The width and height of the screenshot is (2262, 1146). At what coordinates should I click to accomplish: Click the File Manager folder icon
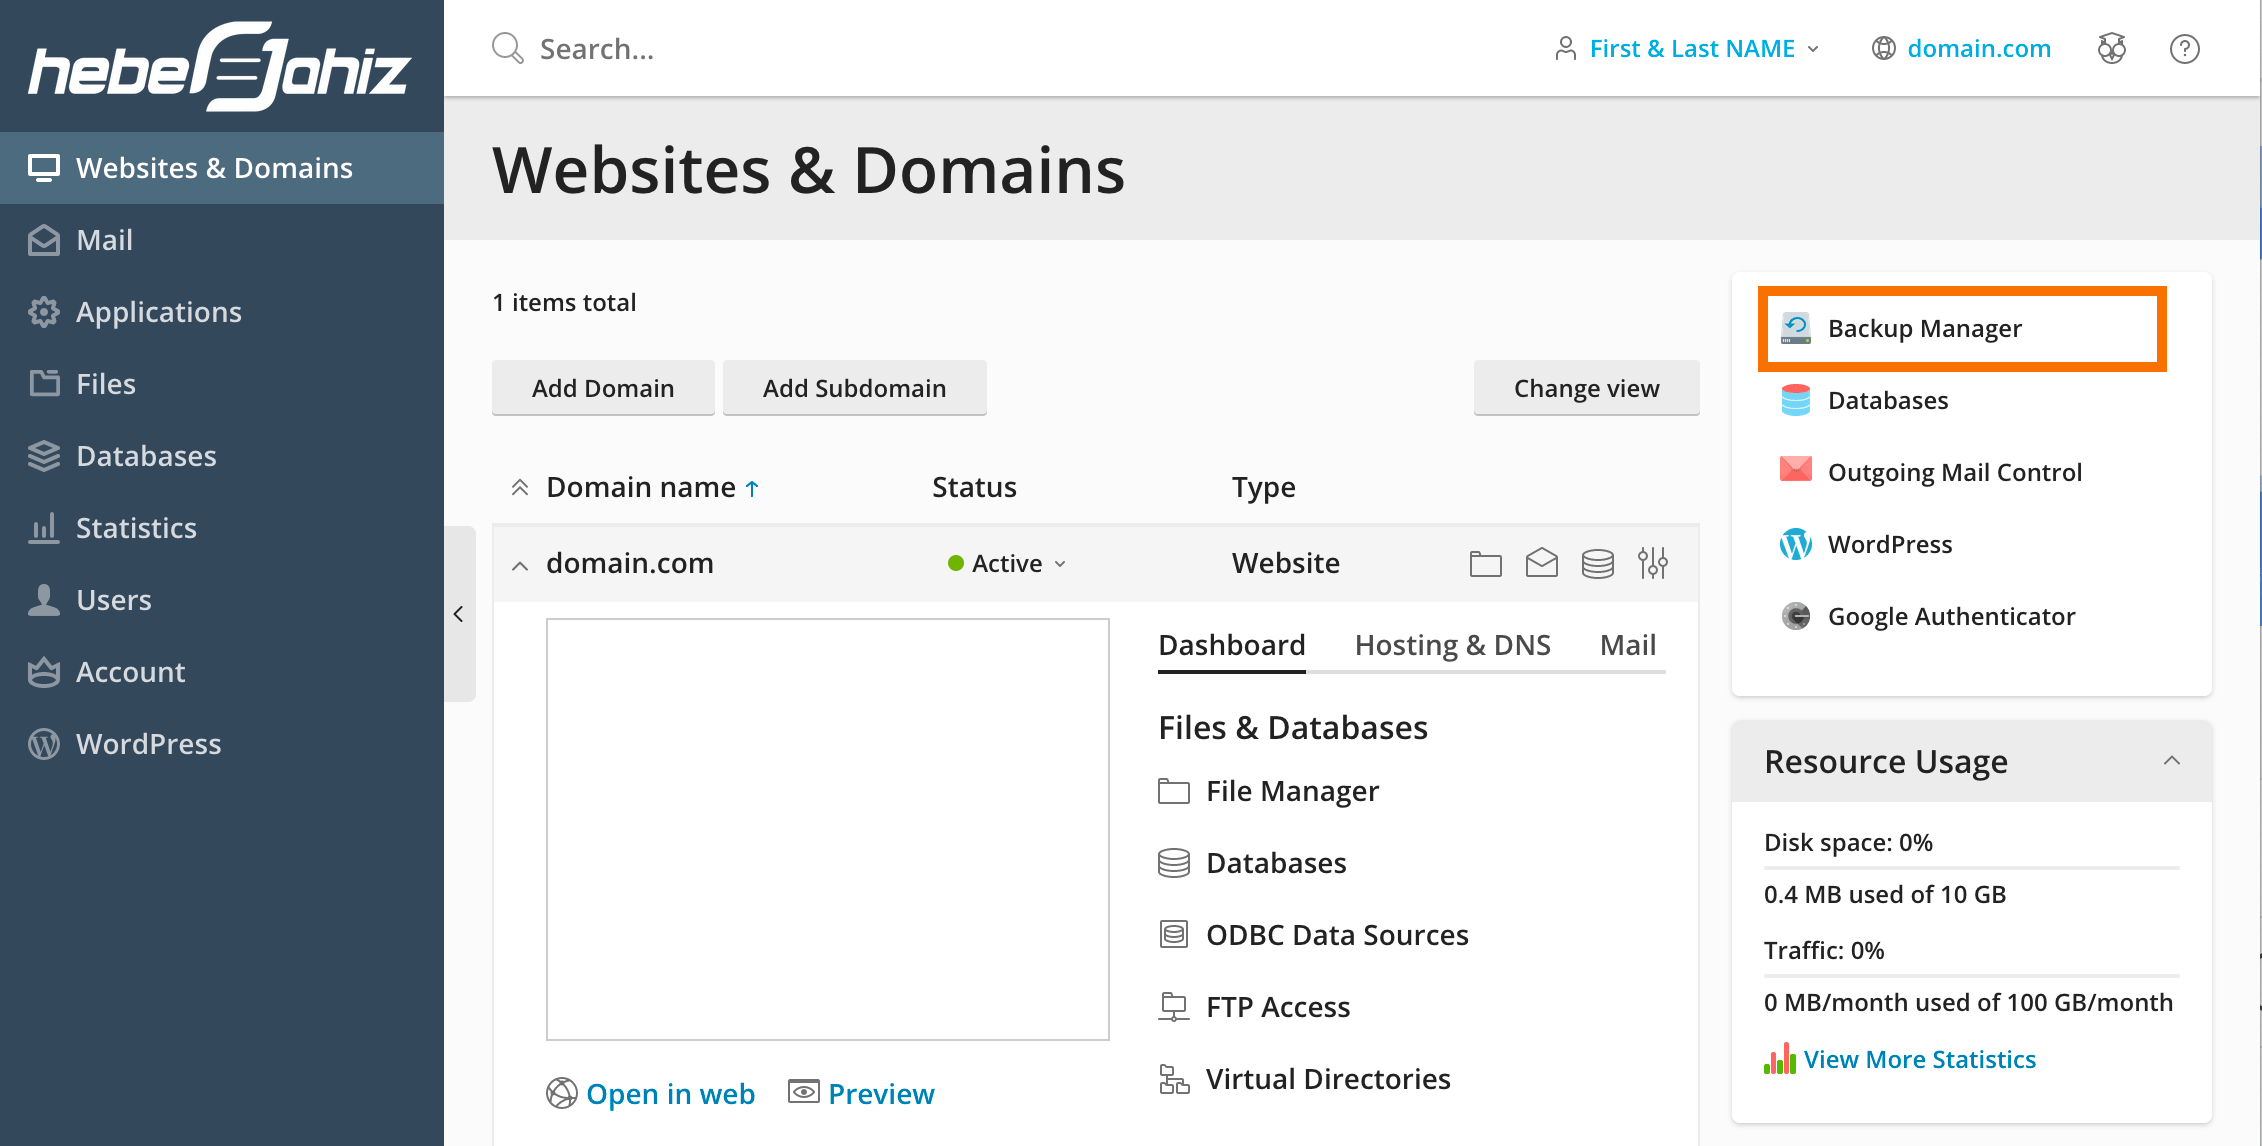point(1174,792)
